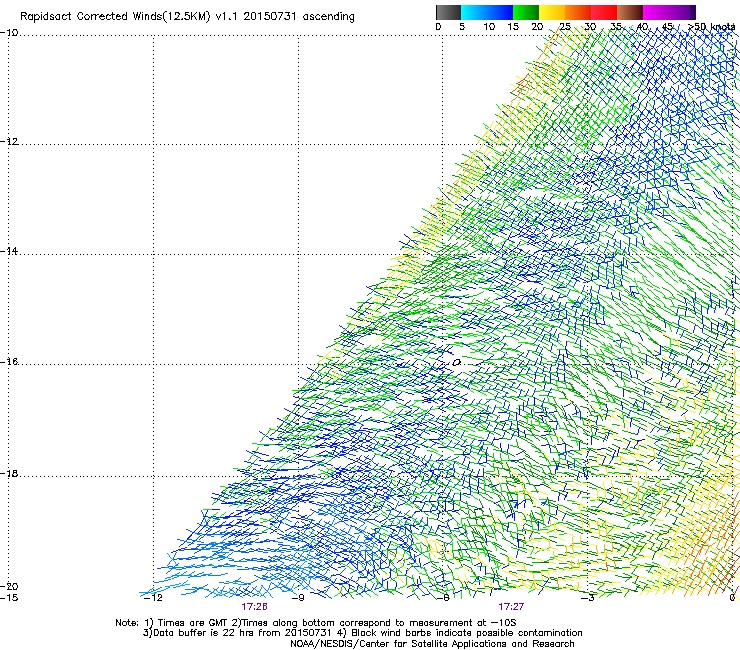Click the '-12' longitude label on the horizontal axis
The image size is (740, 650).
pos(153,598)
